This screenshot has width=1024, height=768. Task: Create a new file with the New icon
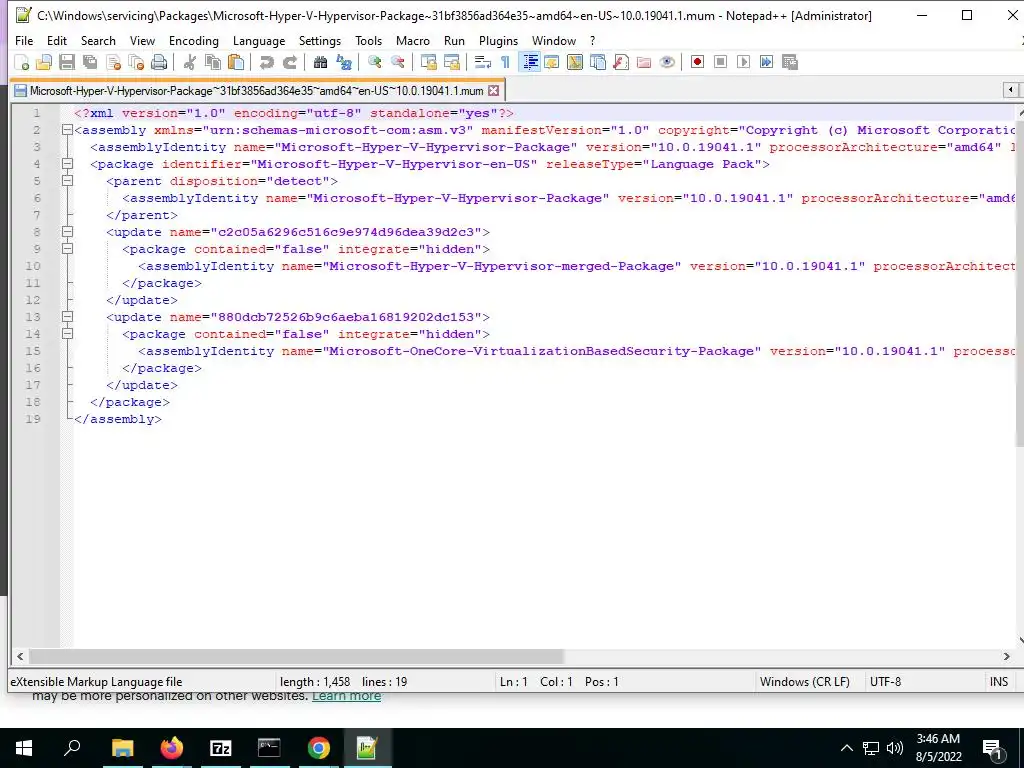[x=22, y=62]
